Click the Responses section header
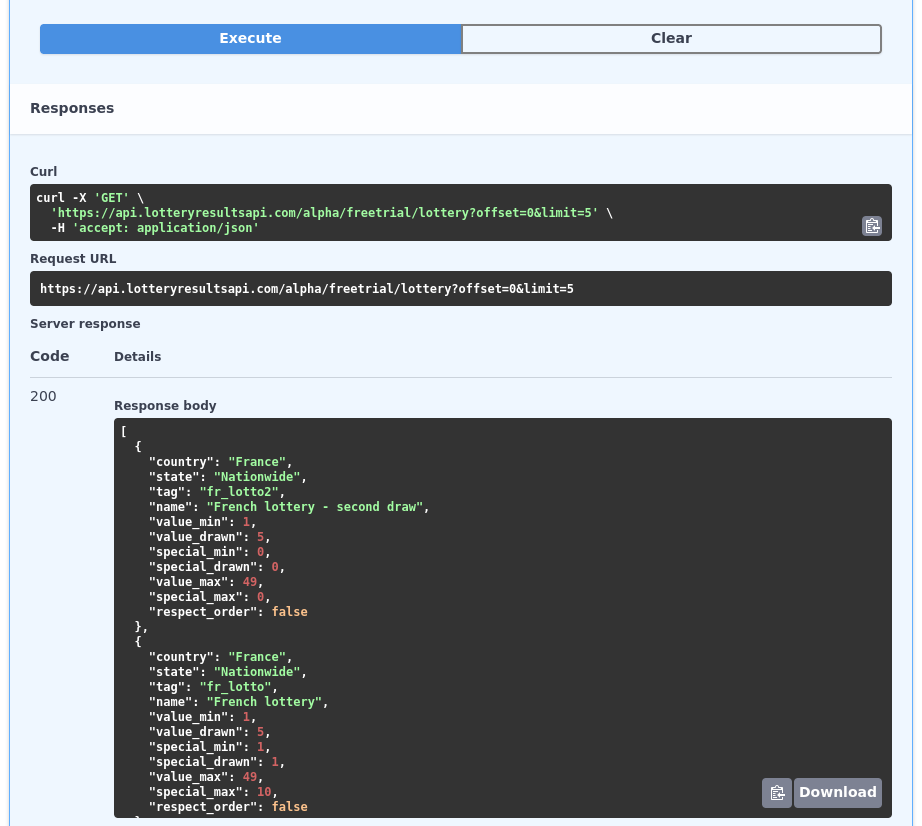The width and height of the screenshot is (922, 826). click(x=72, y=108)
